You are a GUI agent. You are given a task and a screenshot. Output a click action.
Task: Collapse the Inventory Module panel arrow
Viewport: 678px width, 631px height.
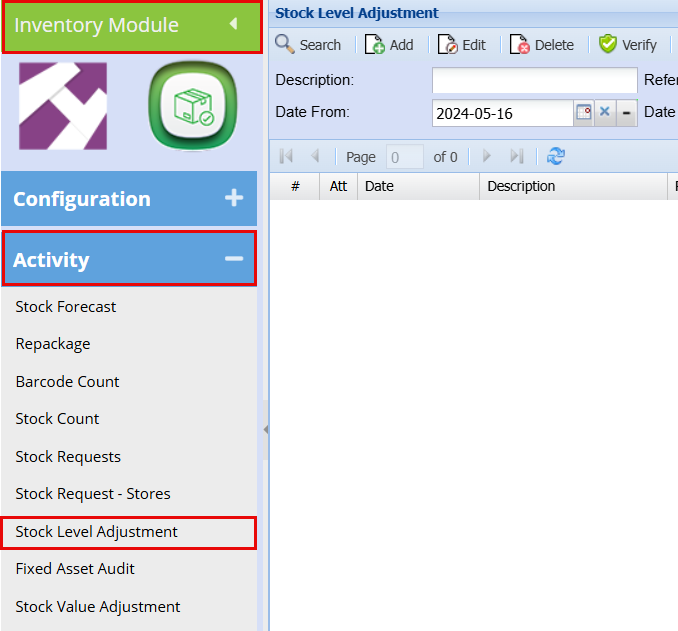pos(233,23)
